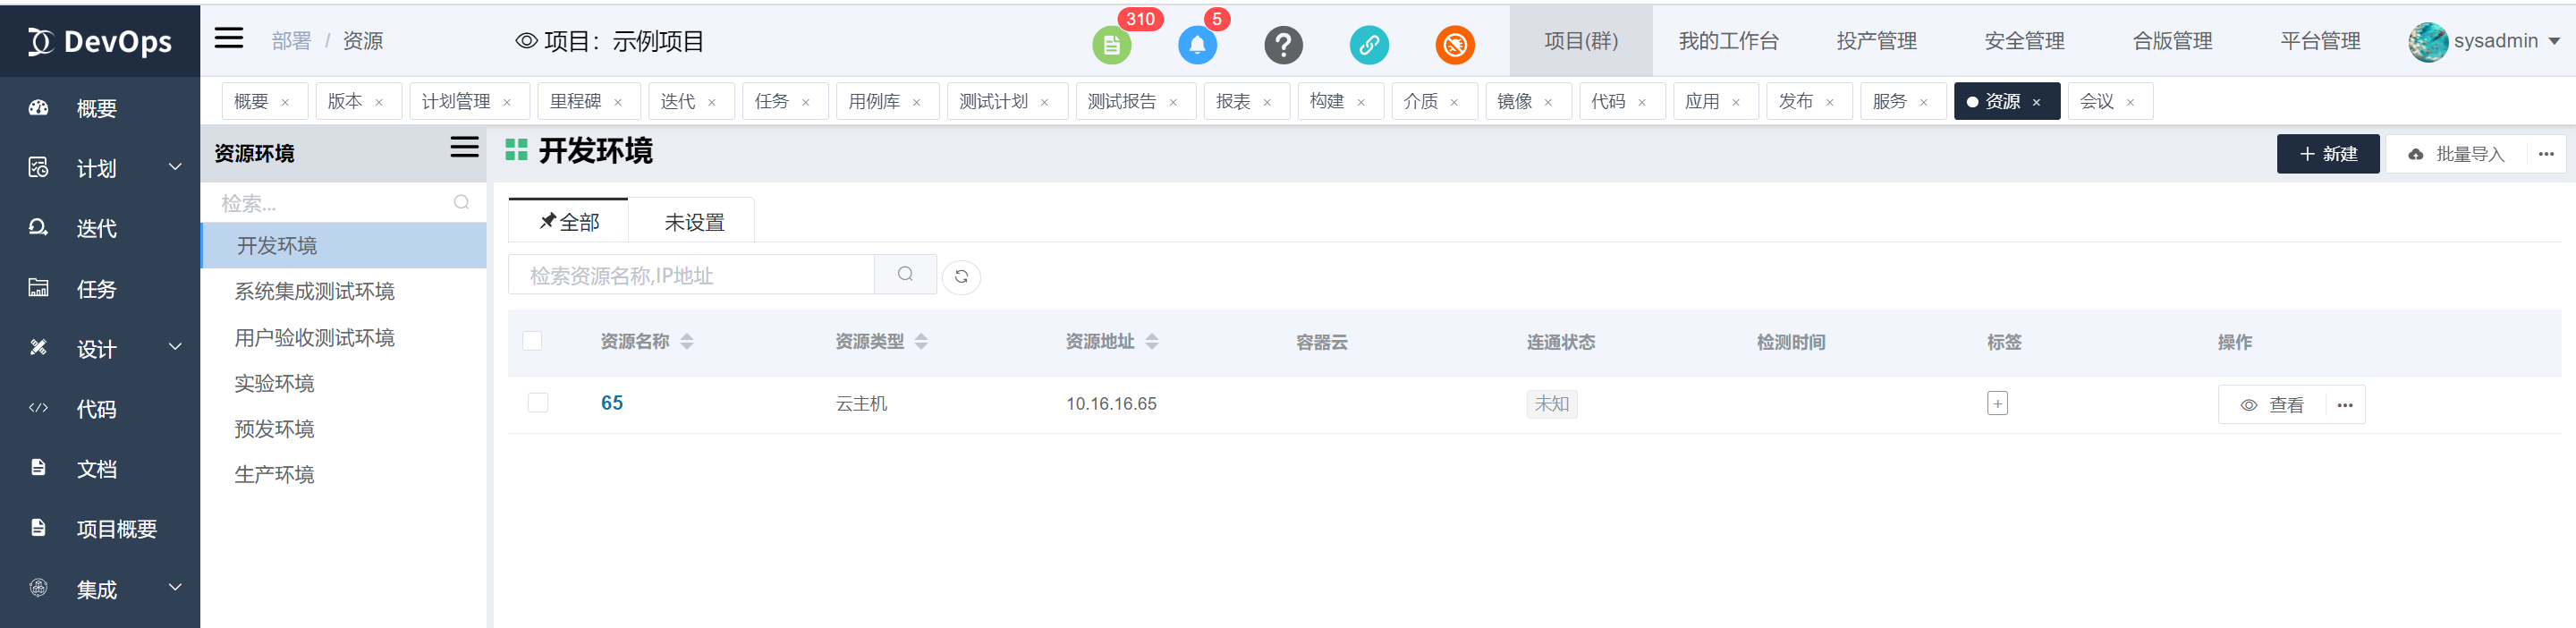2576x628 pixels.
Task: Add a tag with the plus icon
Action: 1996,404
